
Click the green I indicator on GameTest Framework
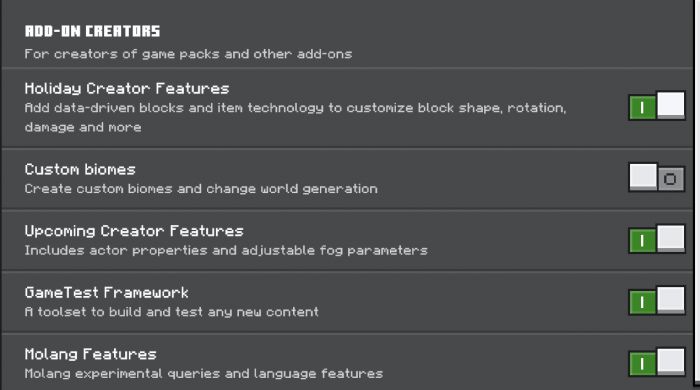(642, 303)
